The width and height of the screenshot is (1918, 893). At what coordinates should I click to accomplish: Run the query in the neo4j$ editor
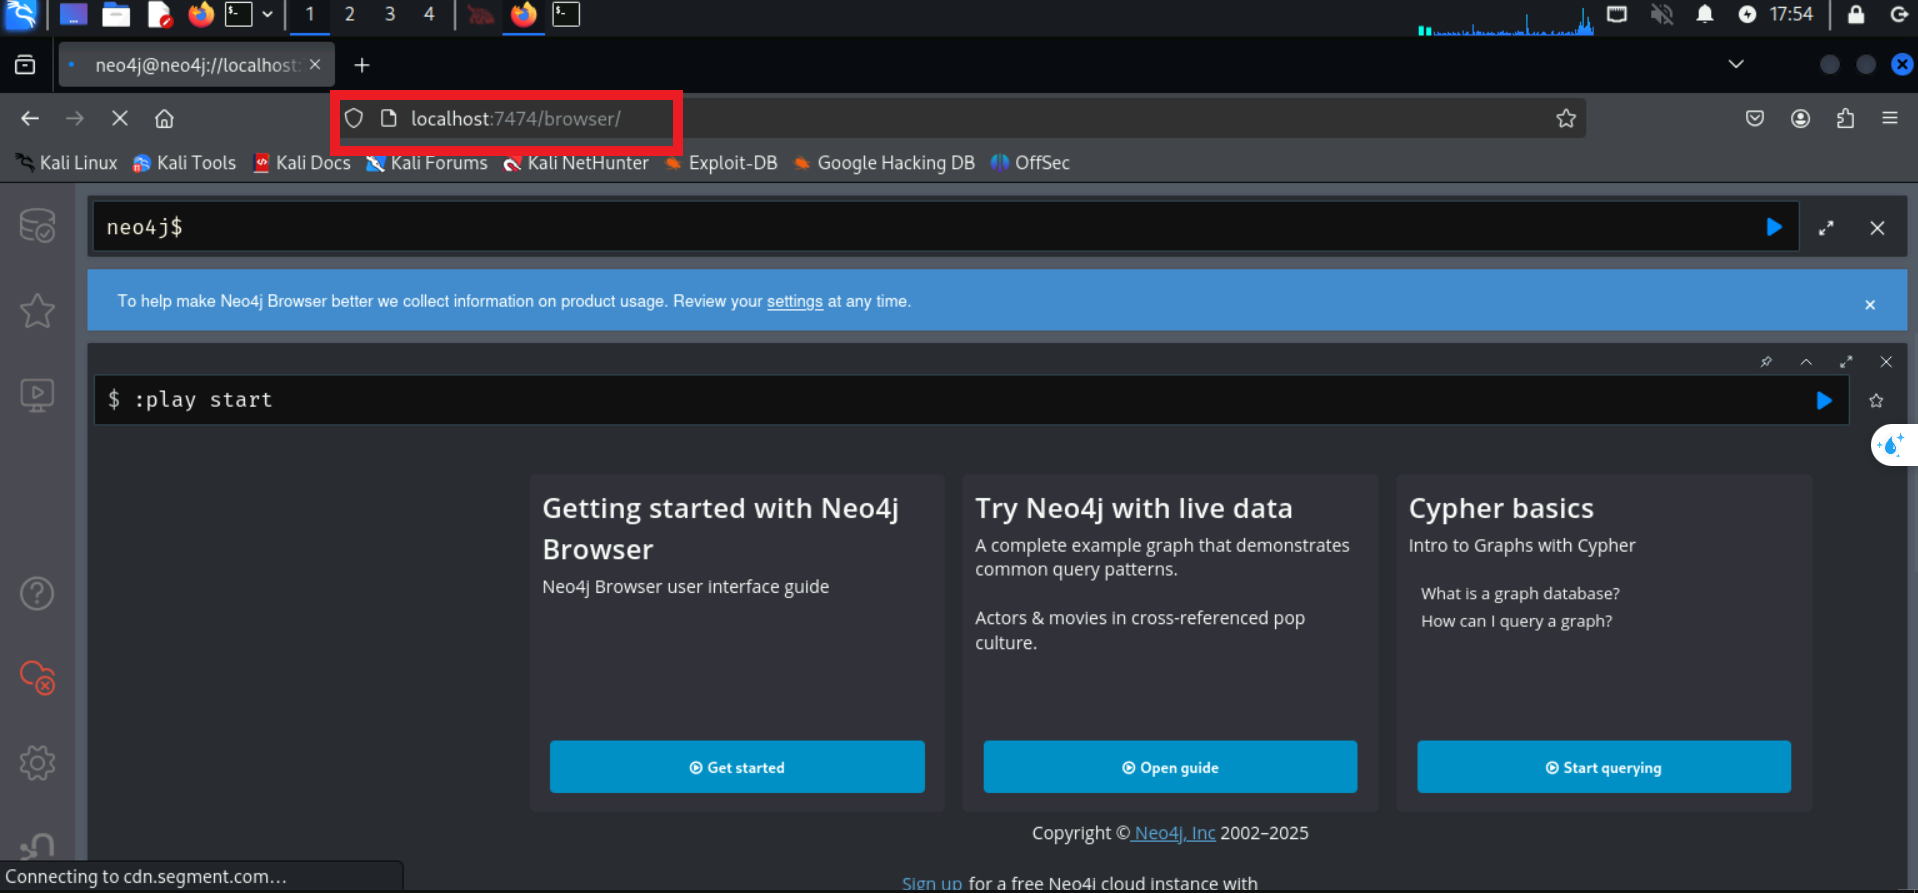[x=1773, y=227]
